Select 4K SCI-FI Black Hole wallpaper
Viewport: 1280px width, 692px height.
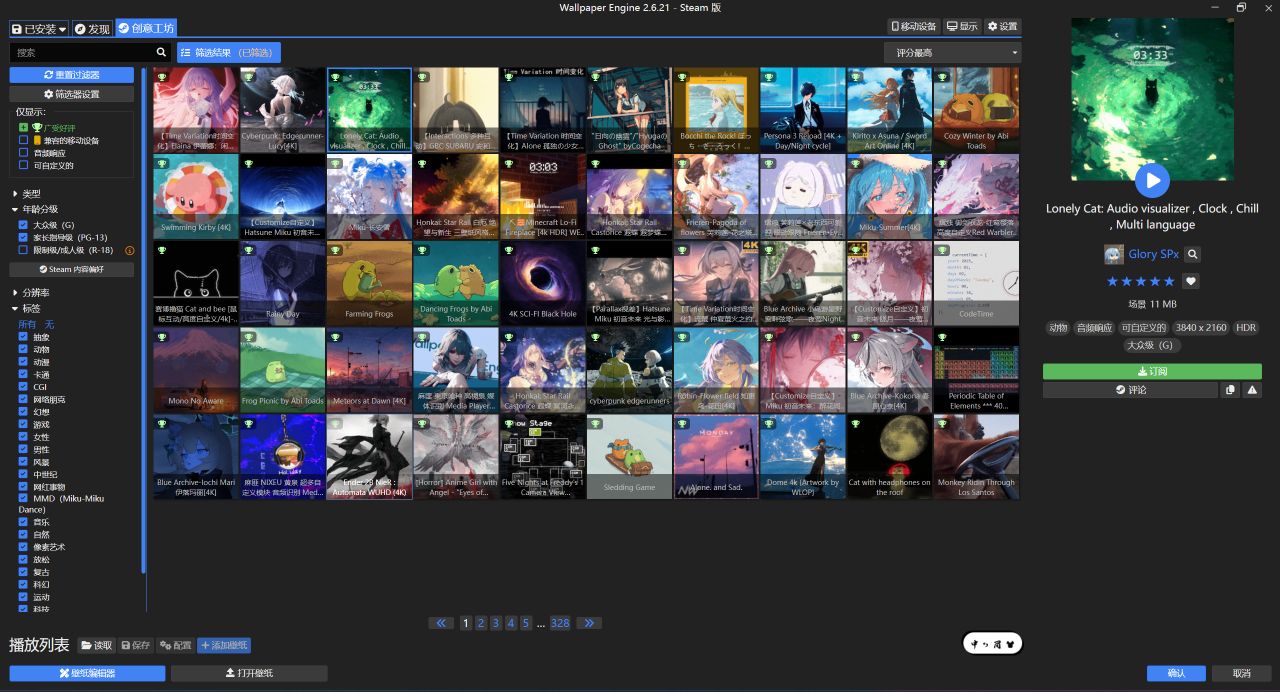pyautogui.click(x=542, y=283)
